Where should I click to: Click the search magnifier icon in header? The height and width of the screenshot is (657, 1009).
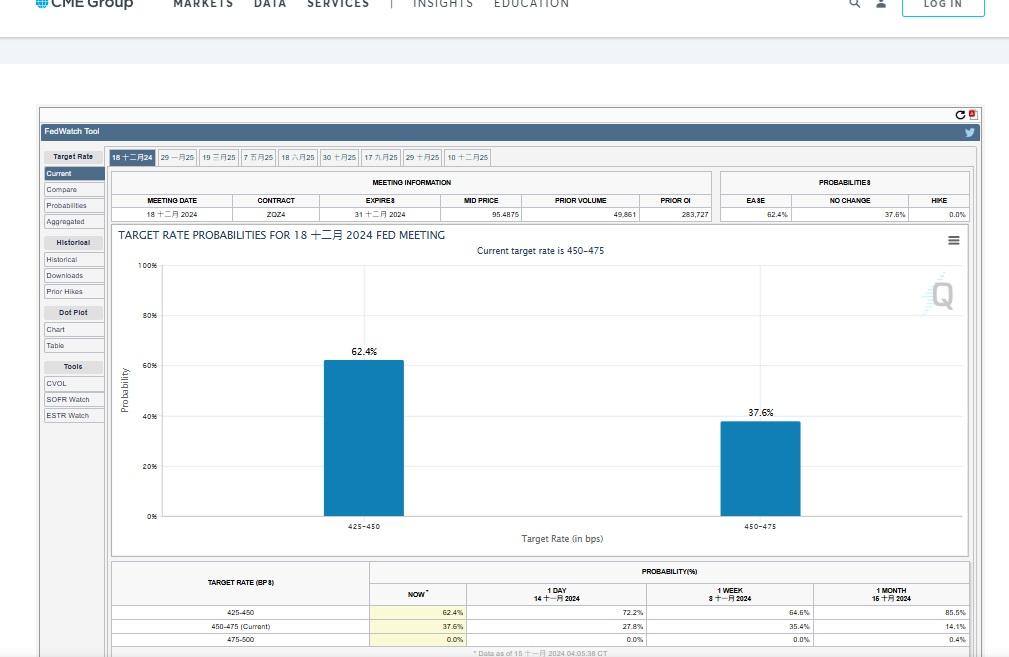point(854,4)
